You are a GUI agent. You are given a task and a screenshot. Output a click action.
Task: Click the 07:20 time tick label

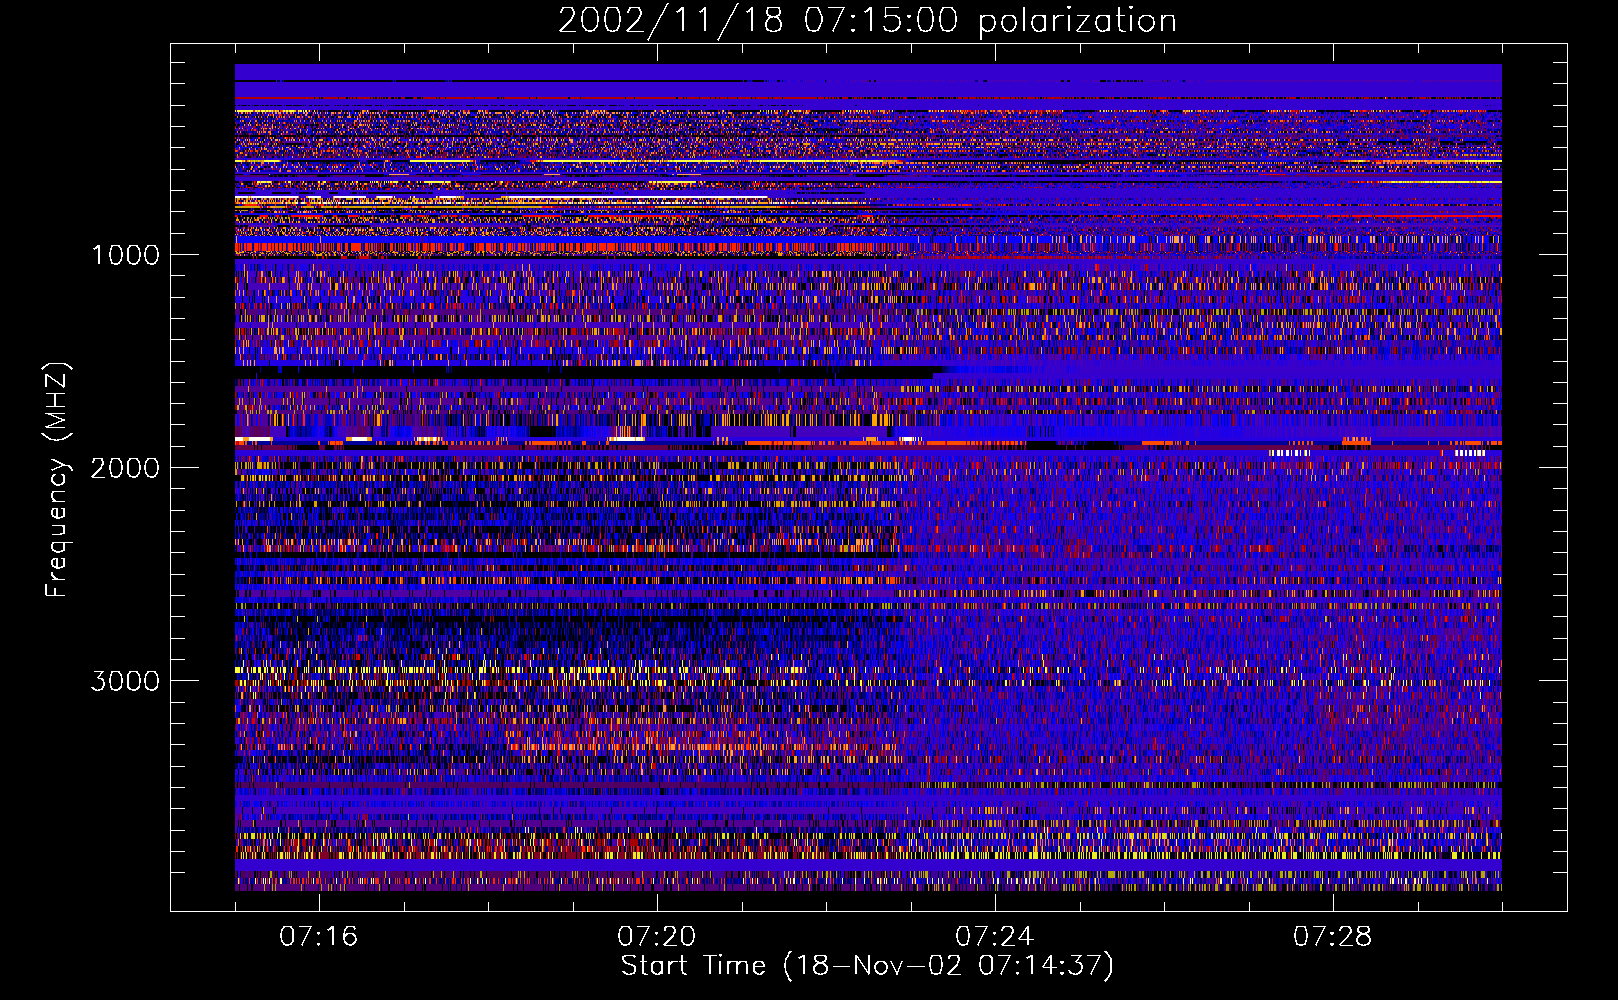pos(657,937)
